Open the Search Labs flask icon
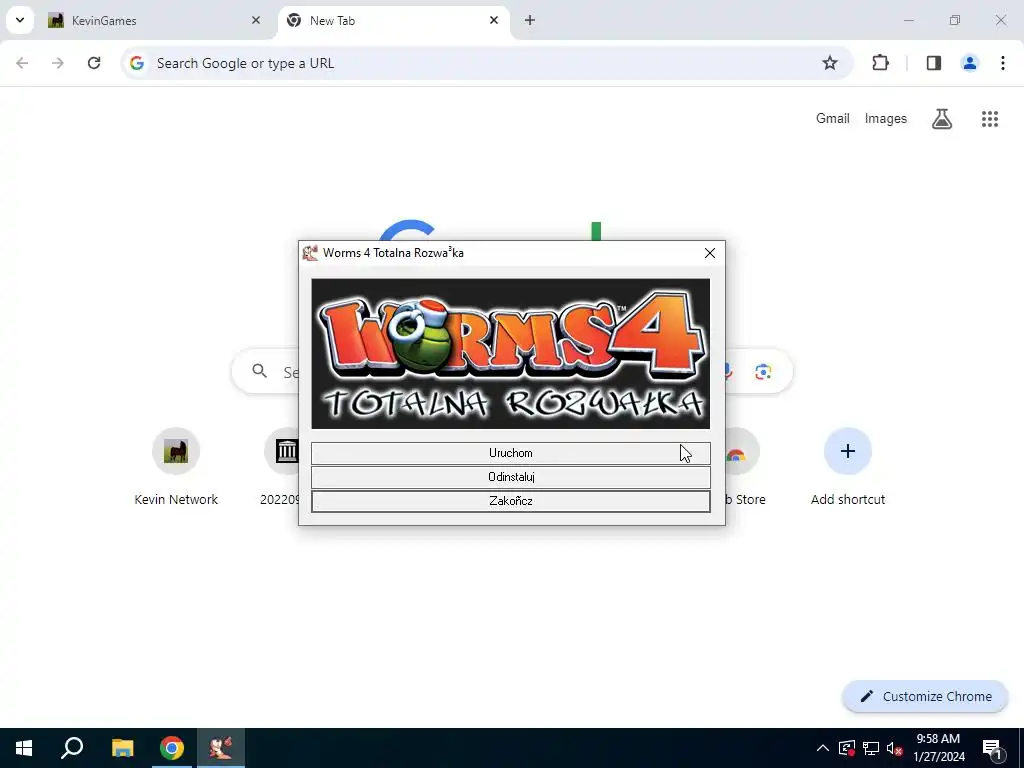The width and height of the screenshot is (1024, 768). point(942,119)
